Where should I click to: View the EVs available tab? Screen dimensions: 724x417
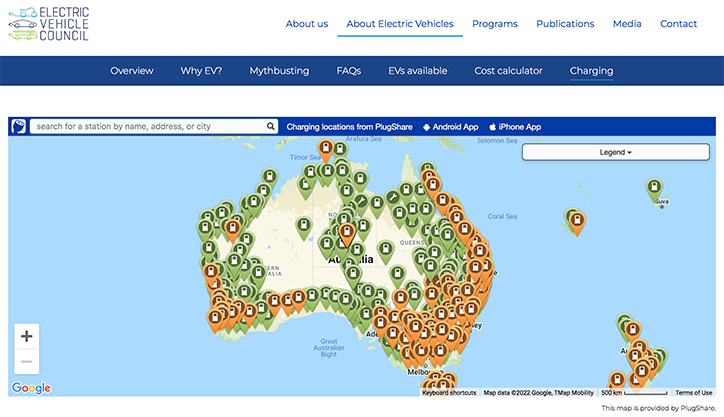tap(417, 71)
